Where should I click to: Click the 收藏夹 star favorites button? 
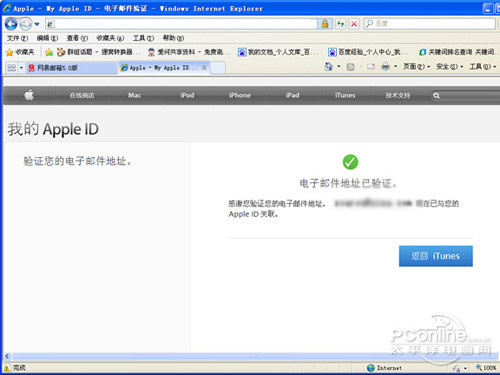point(20,52)
